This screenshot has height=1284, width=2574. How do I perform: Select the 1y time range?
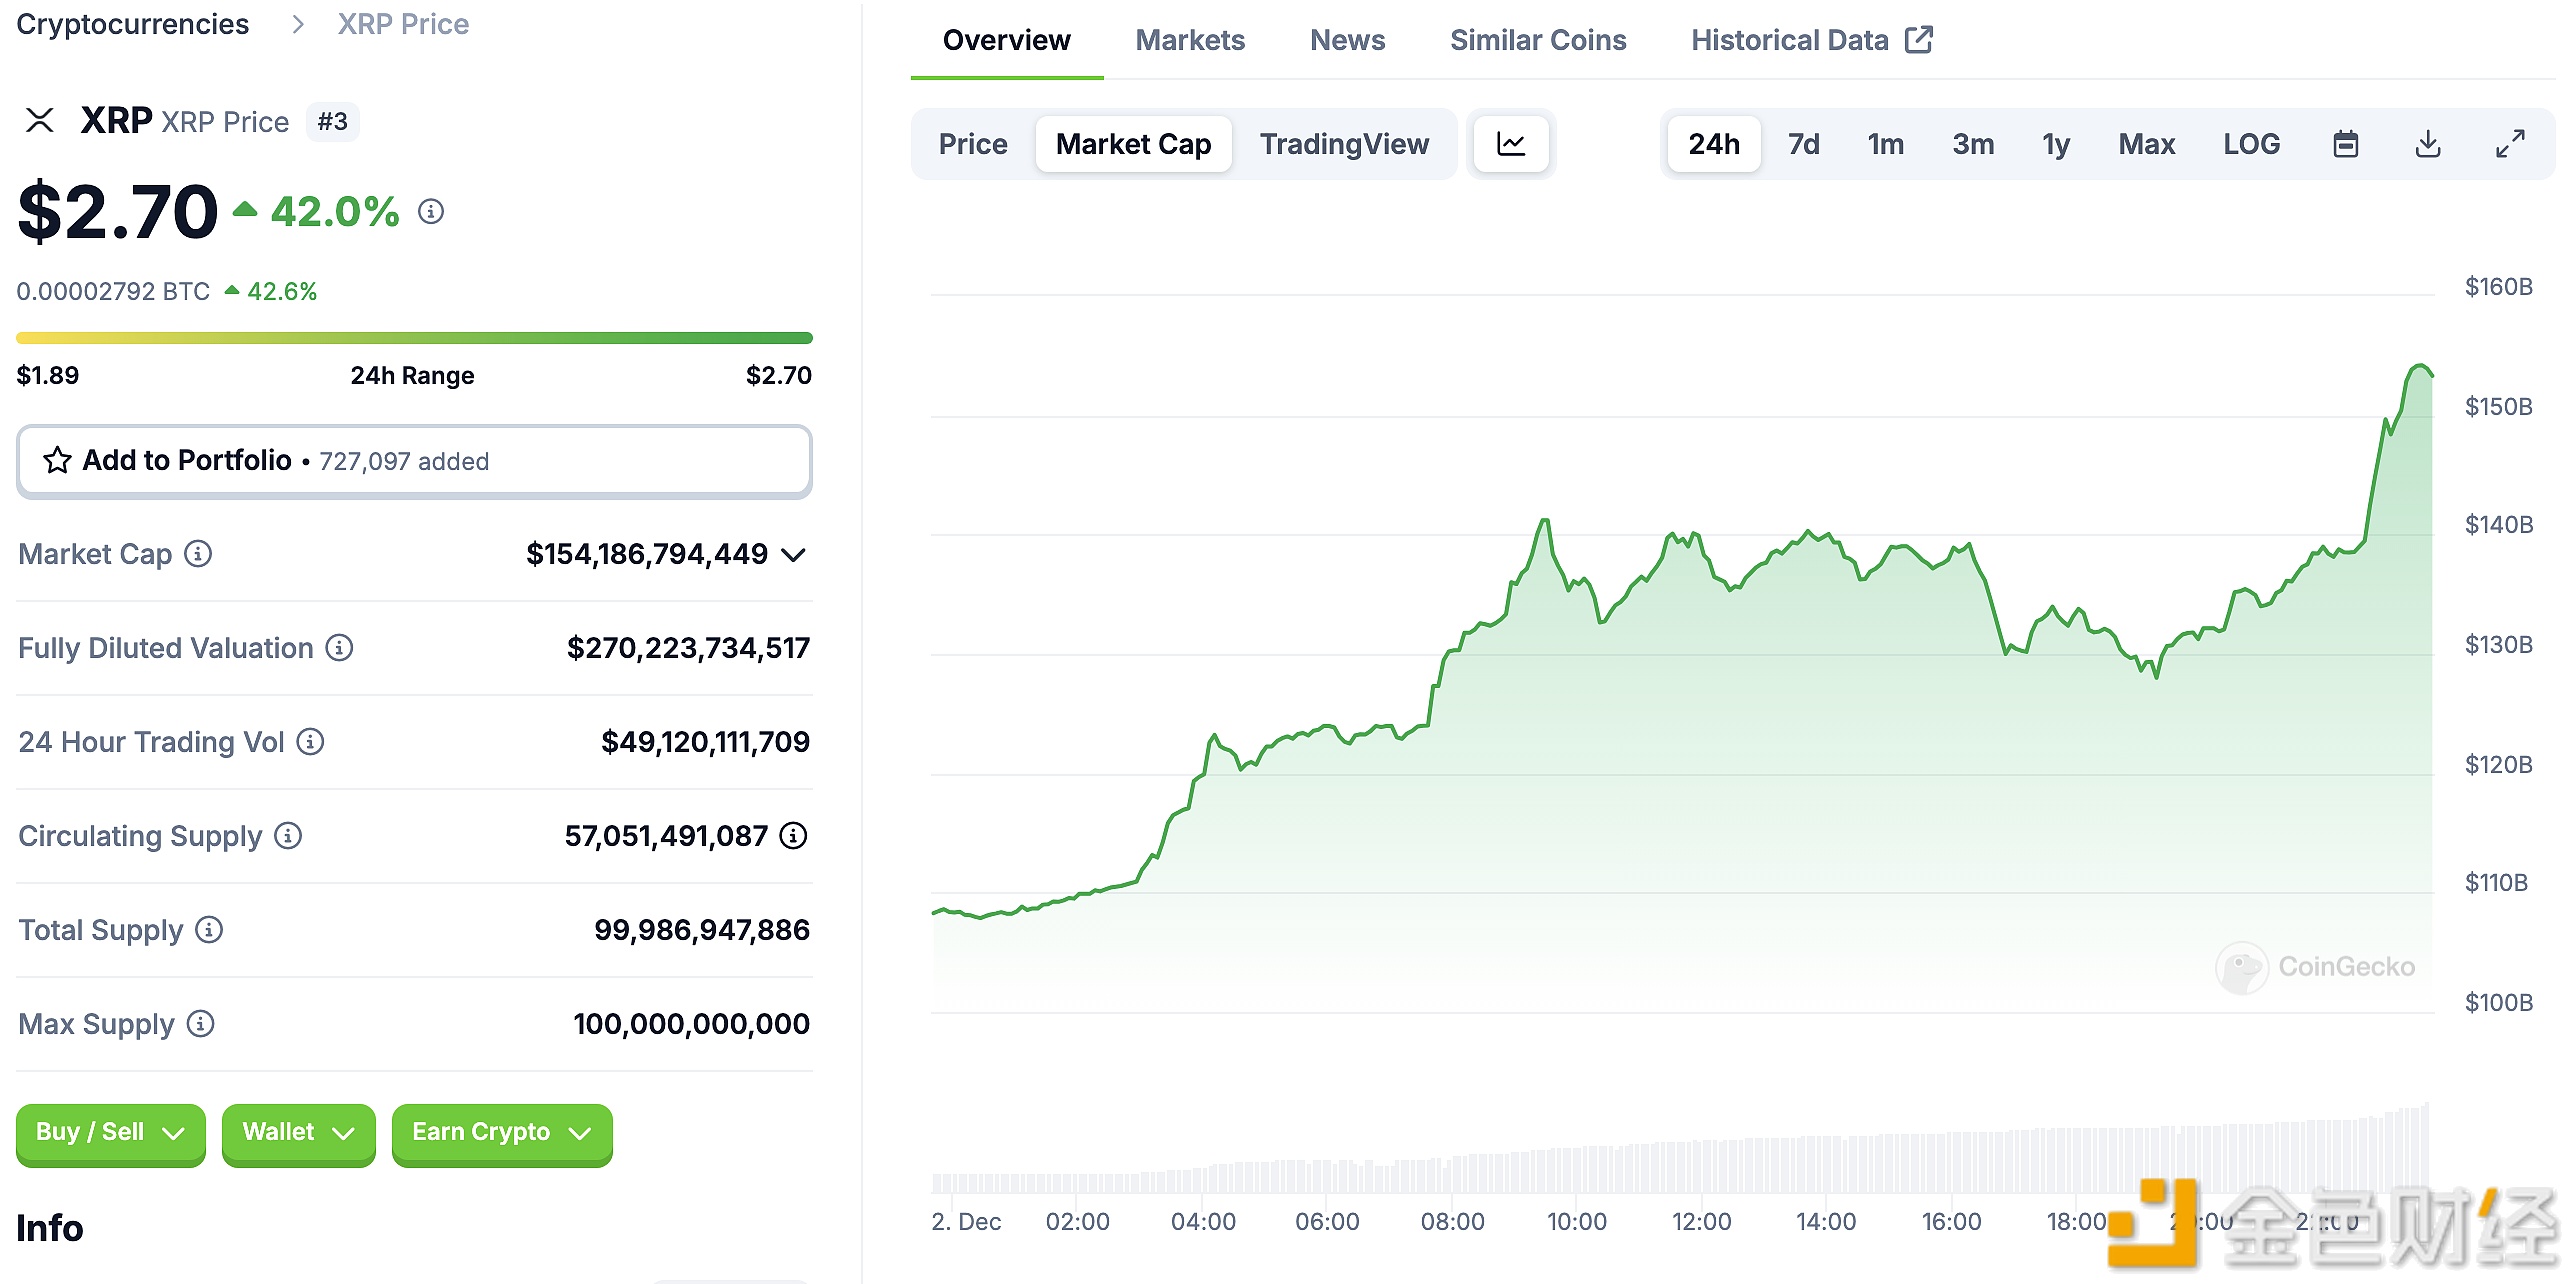pyautogui.click(x=2056, y=144)
